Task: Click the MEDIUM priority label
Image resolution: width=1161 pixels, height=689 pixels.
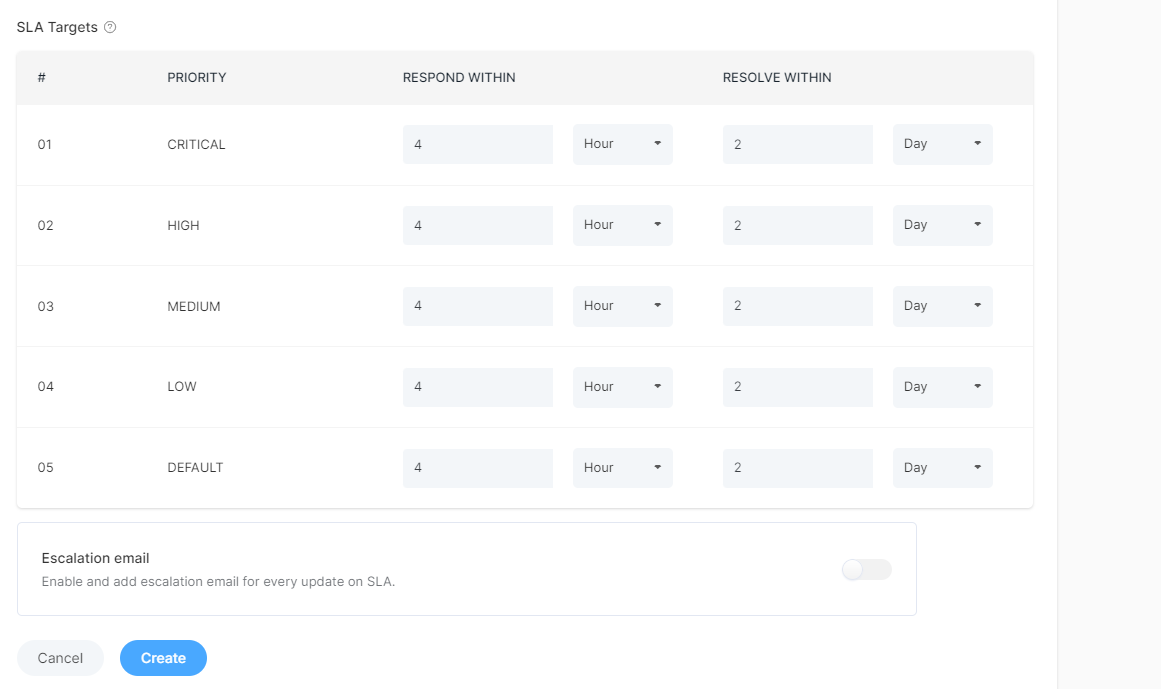Action: coord(194,306)
